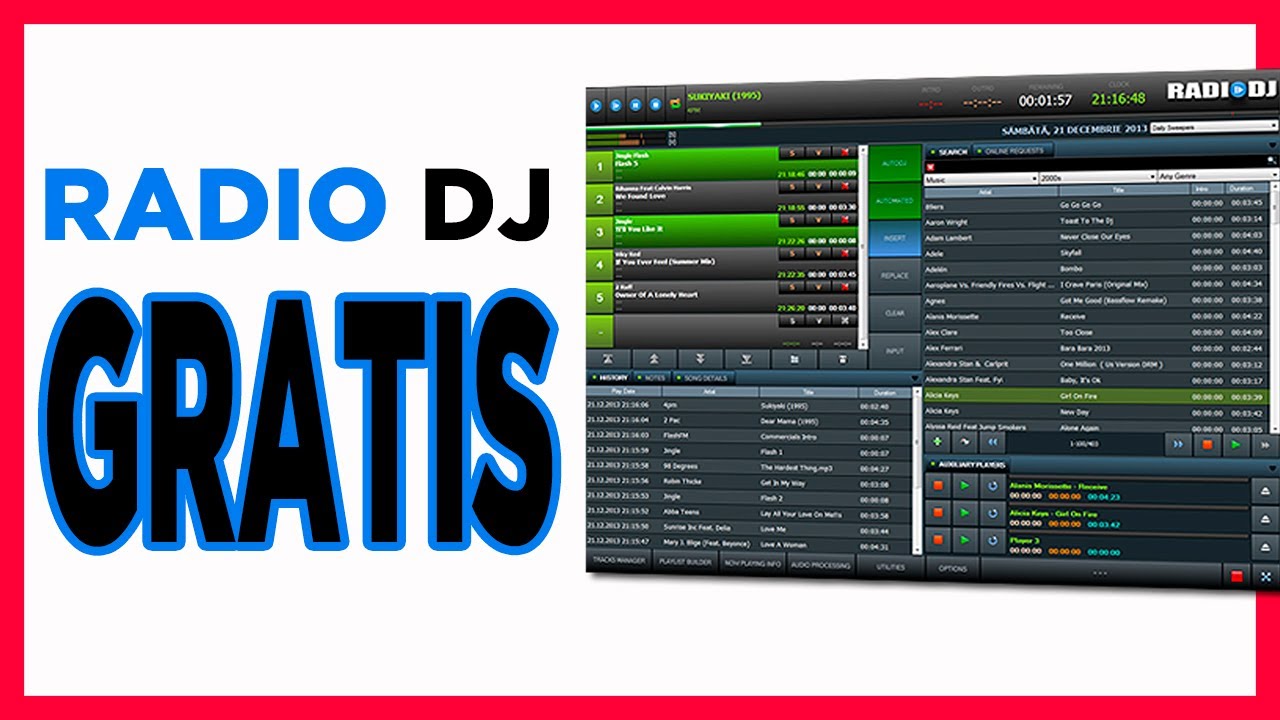The image size is (1280, 720).
Task: Move selected playlist track up one position
Action: (x=655, y=358)
